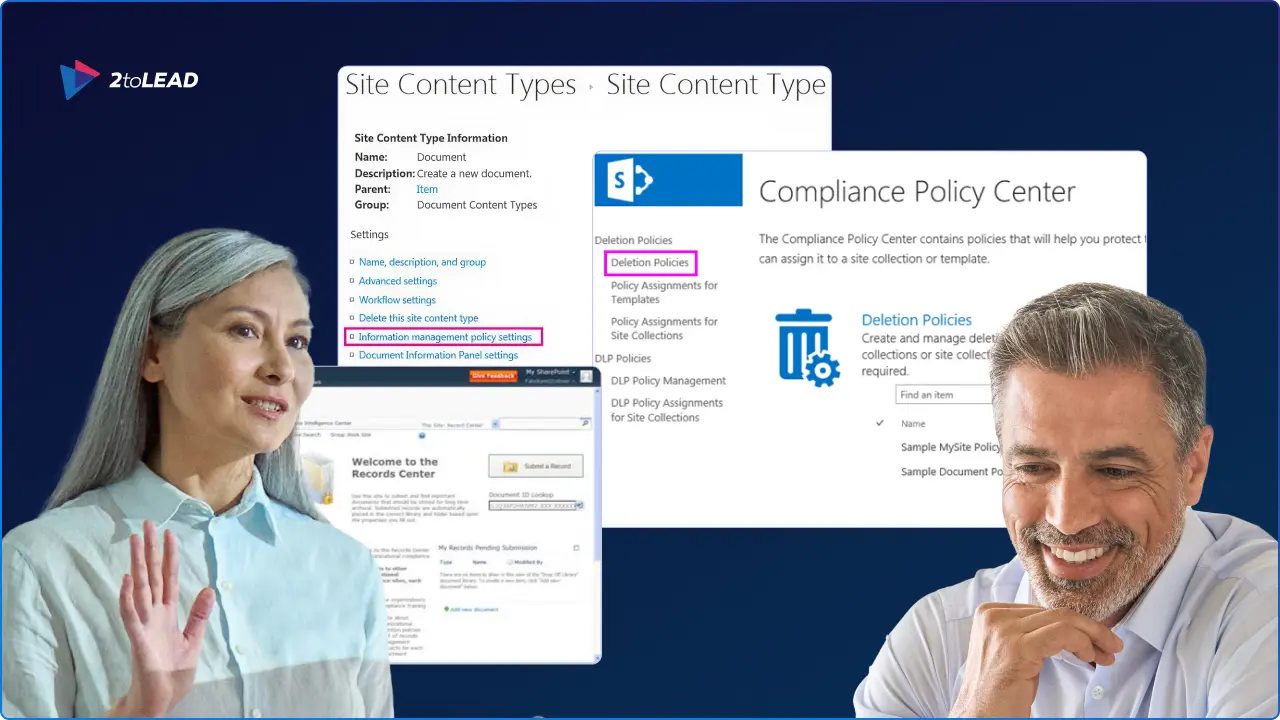Viewport: 1280px width, 720px height.
Task: Click the Item parent link
Action: (x=427, y=189)
